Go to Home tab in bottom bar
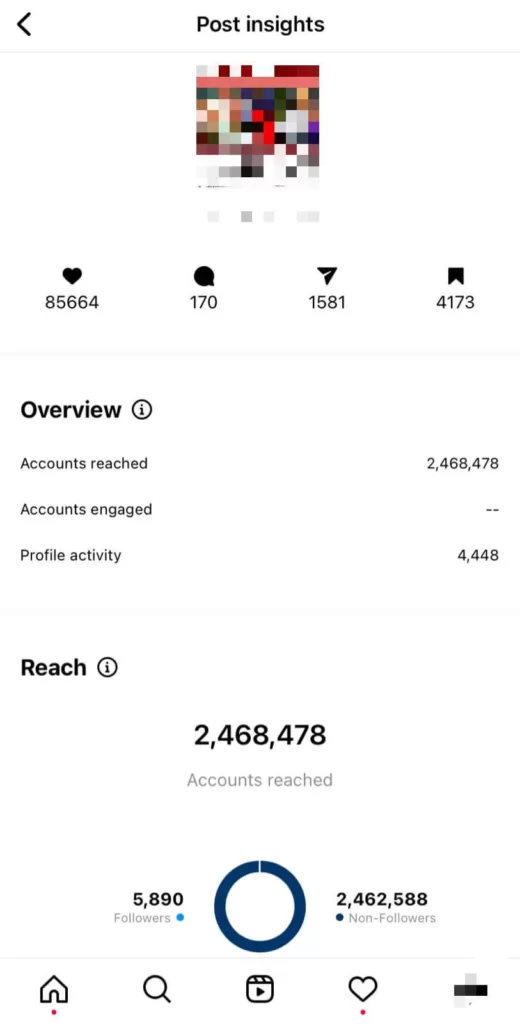 coord(54,990)
